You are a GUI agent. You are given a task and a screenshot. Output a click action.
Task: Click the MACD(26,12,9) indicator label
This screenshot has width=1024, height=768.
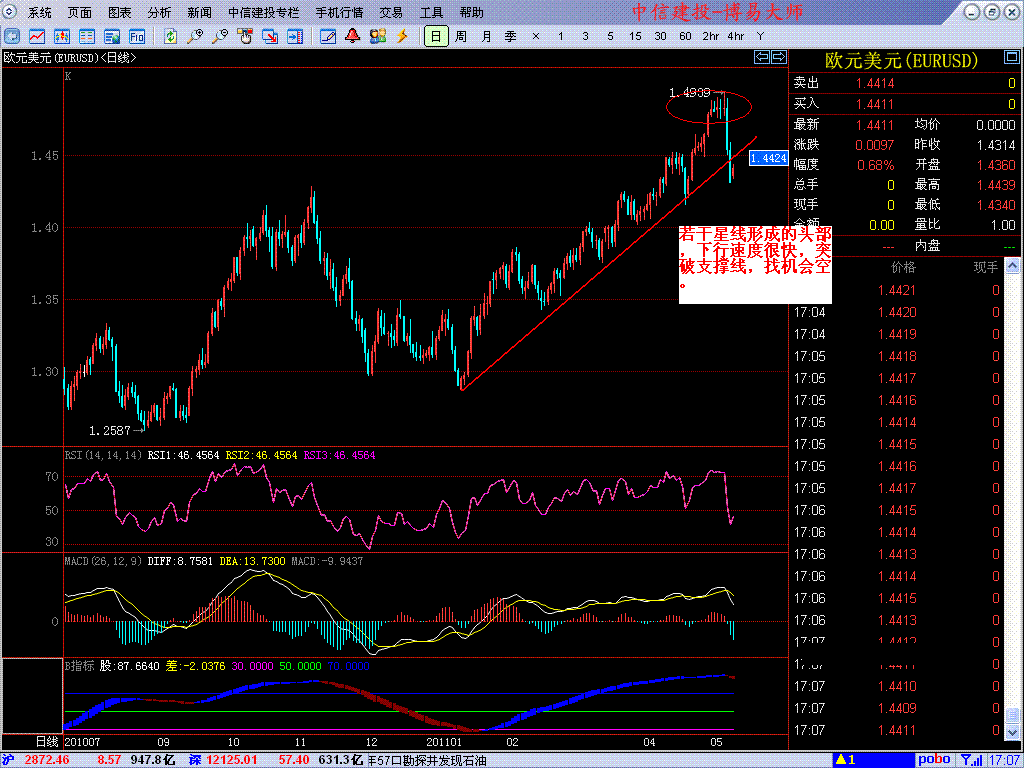click(x=103, y=561)
